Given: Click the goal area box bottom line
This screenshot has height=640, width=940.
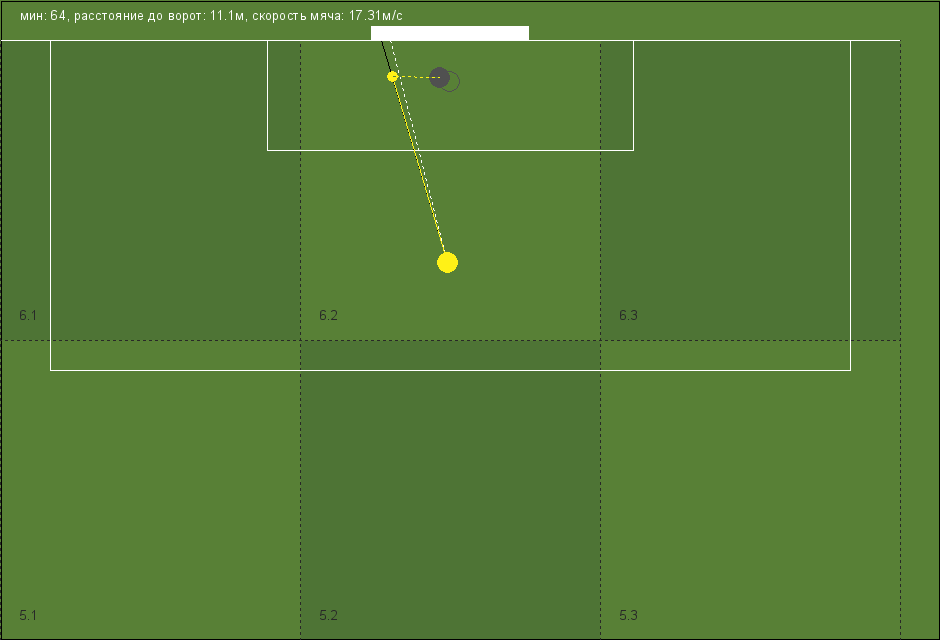Looking at the screenshot, I should coord(450,150).
